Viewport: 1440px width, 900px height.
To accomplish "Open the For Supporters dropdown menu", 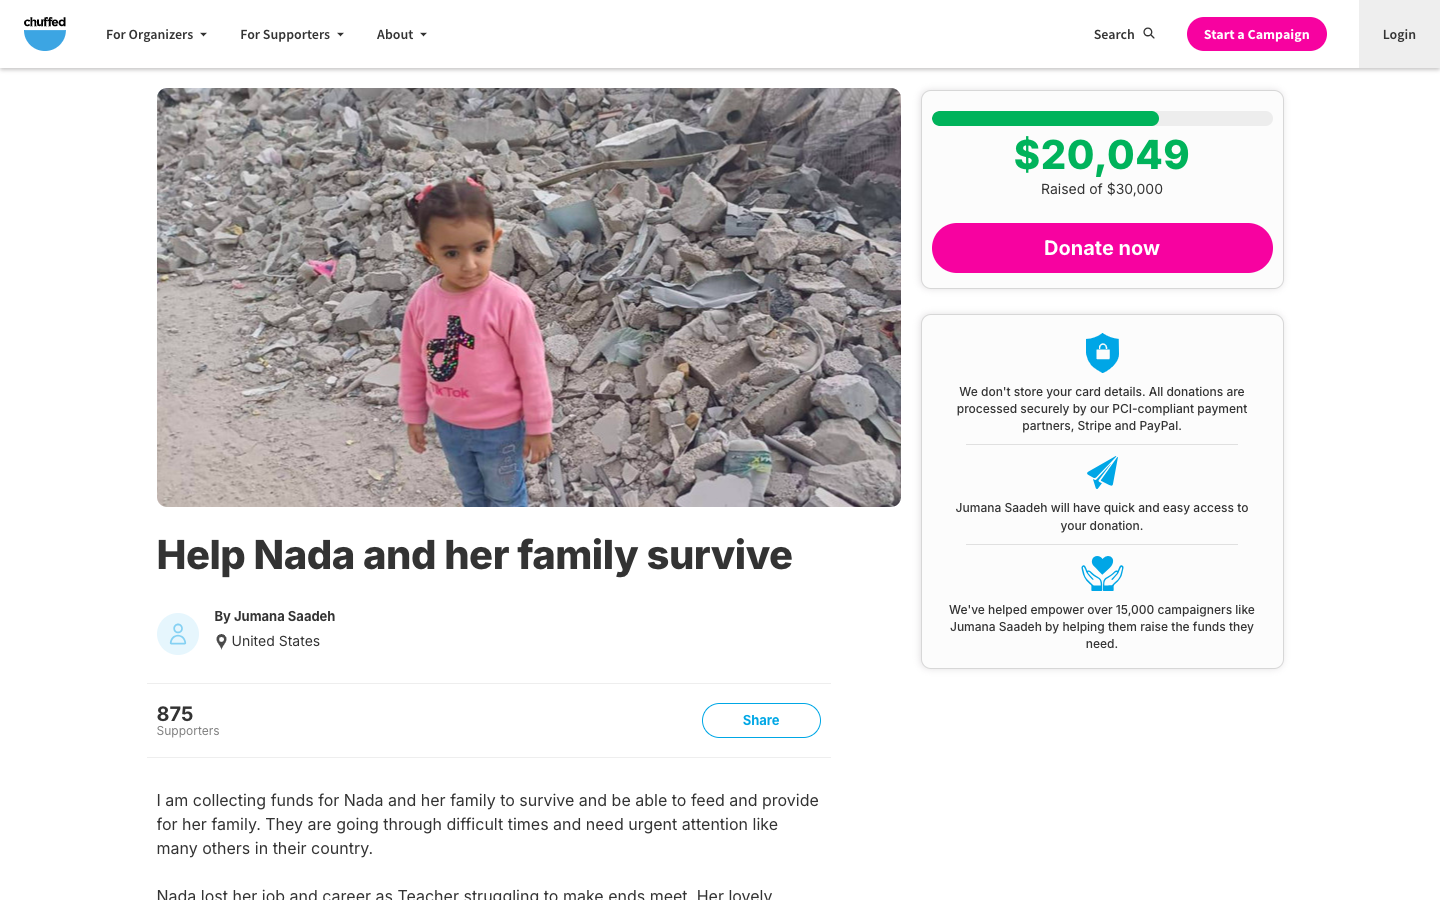I will (x=291, y=34).
